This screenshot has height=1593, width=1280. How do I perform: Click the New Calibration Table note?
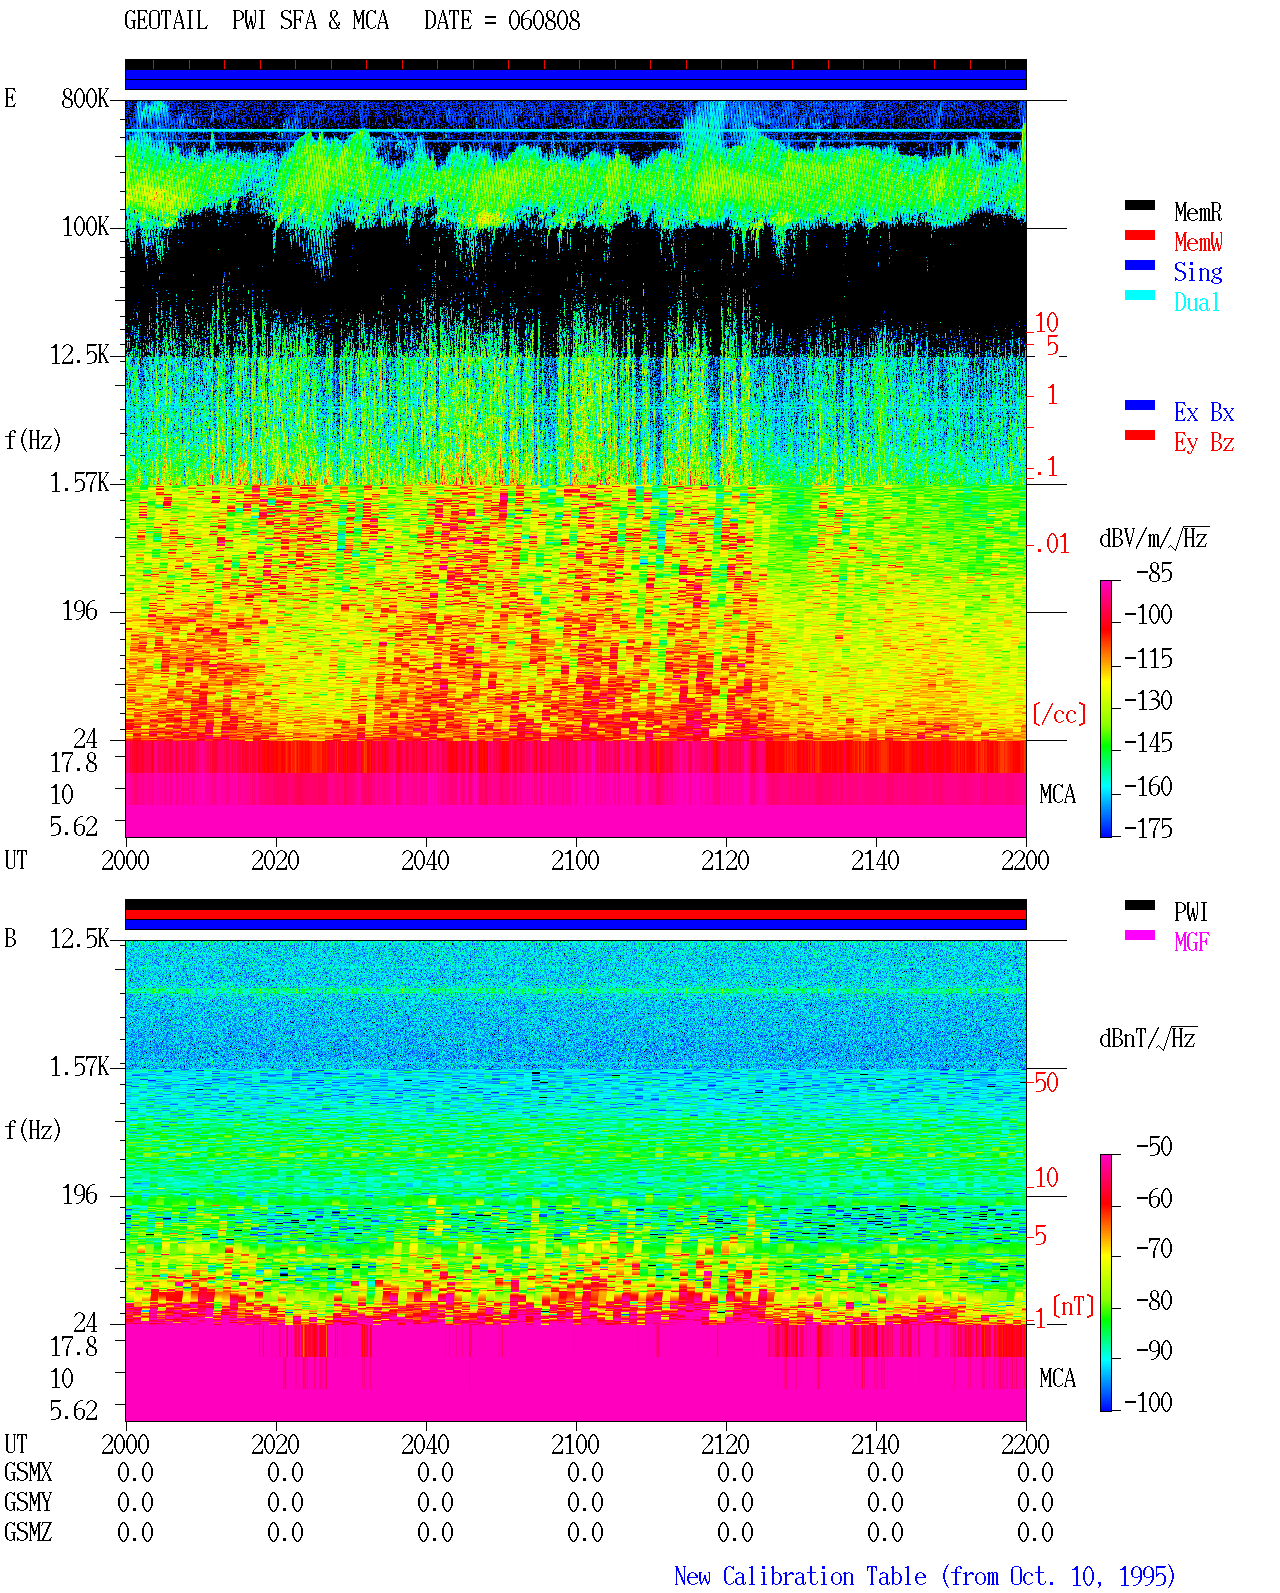pyautogui.click(x=925, y=1577)
